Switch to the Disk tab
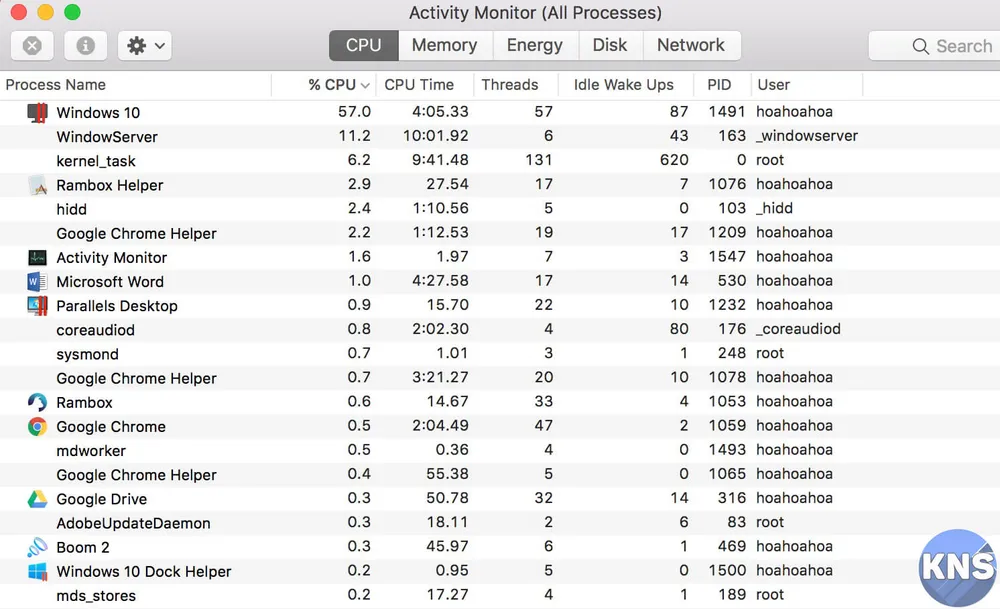1000x609 pixels. click(x=610, y=45)
